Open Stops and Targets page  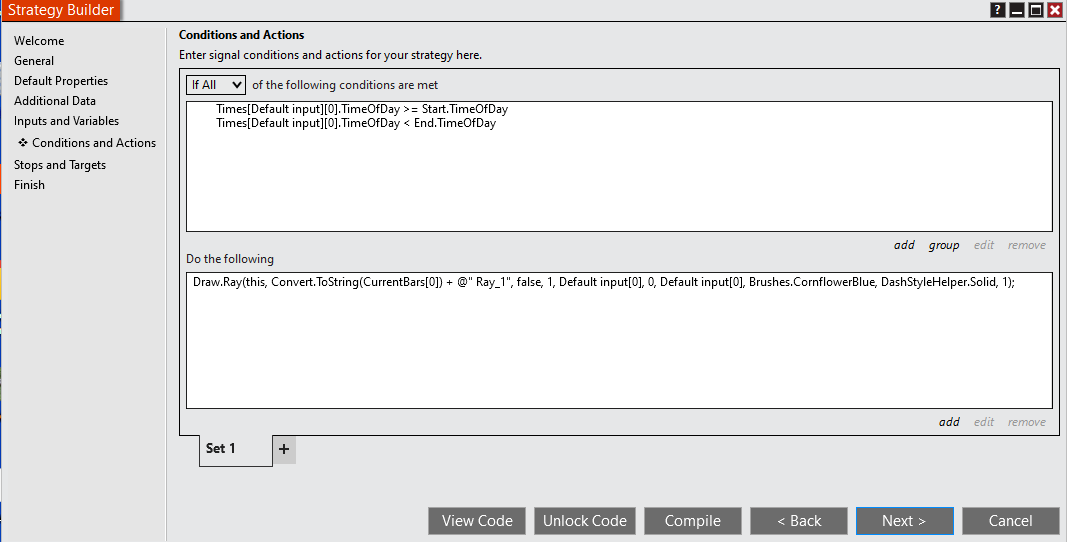tap(60, 165)
